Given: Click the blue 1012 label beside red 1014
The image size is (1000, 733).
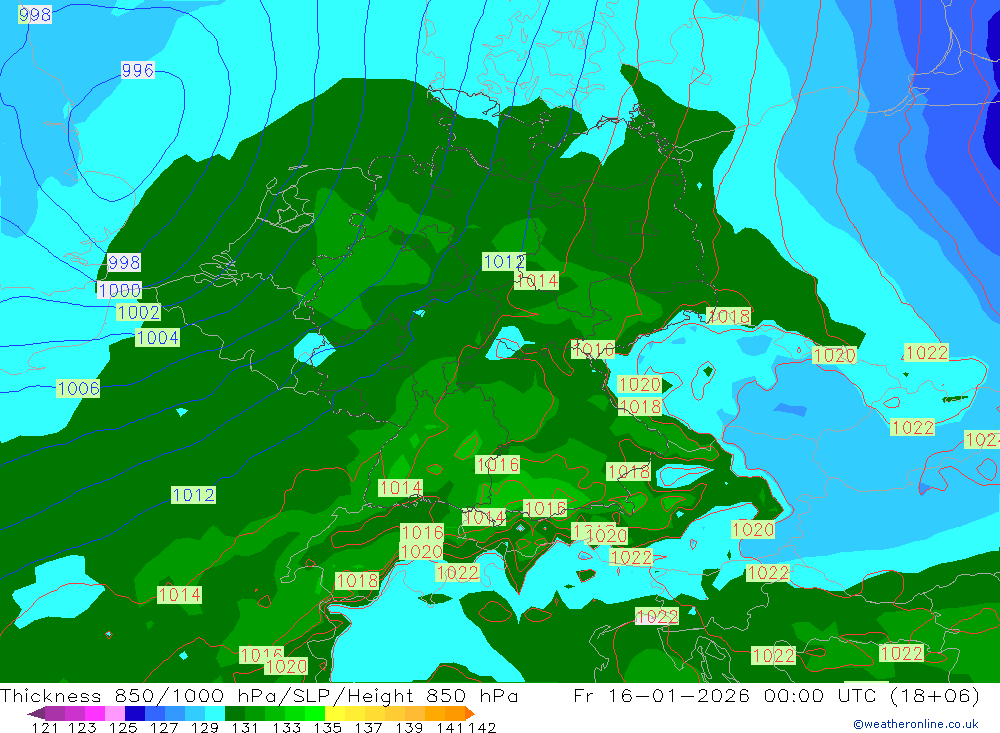Looking at the screenshot, I should pos(504,262).
